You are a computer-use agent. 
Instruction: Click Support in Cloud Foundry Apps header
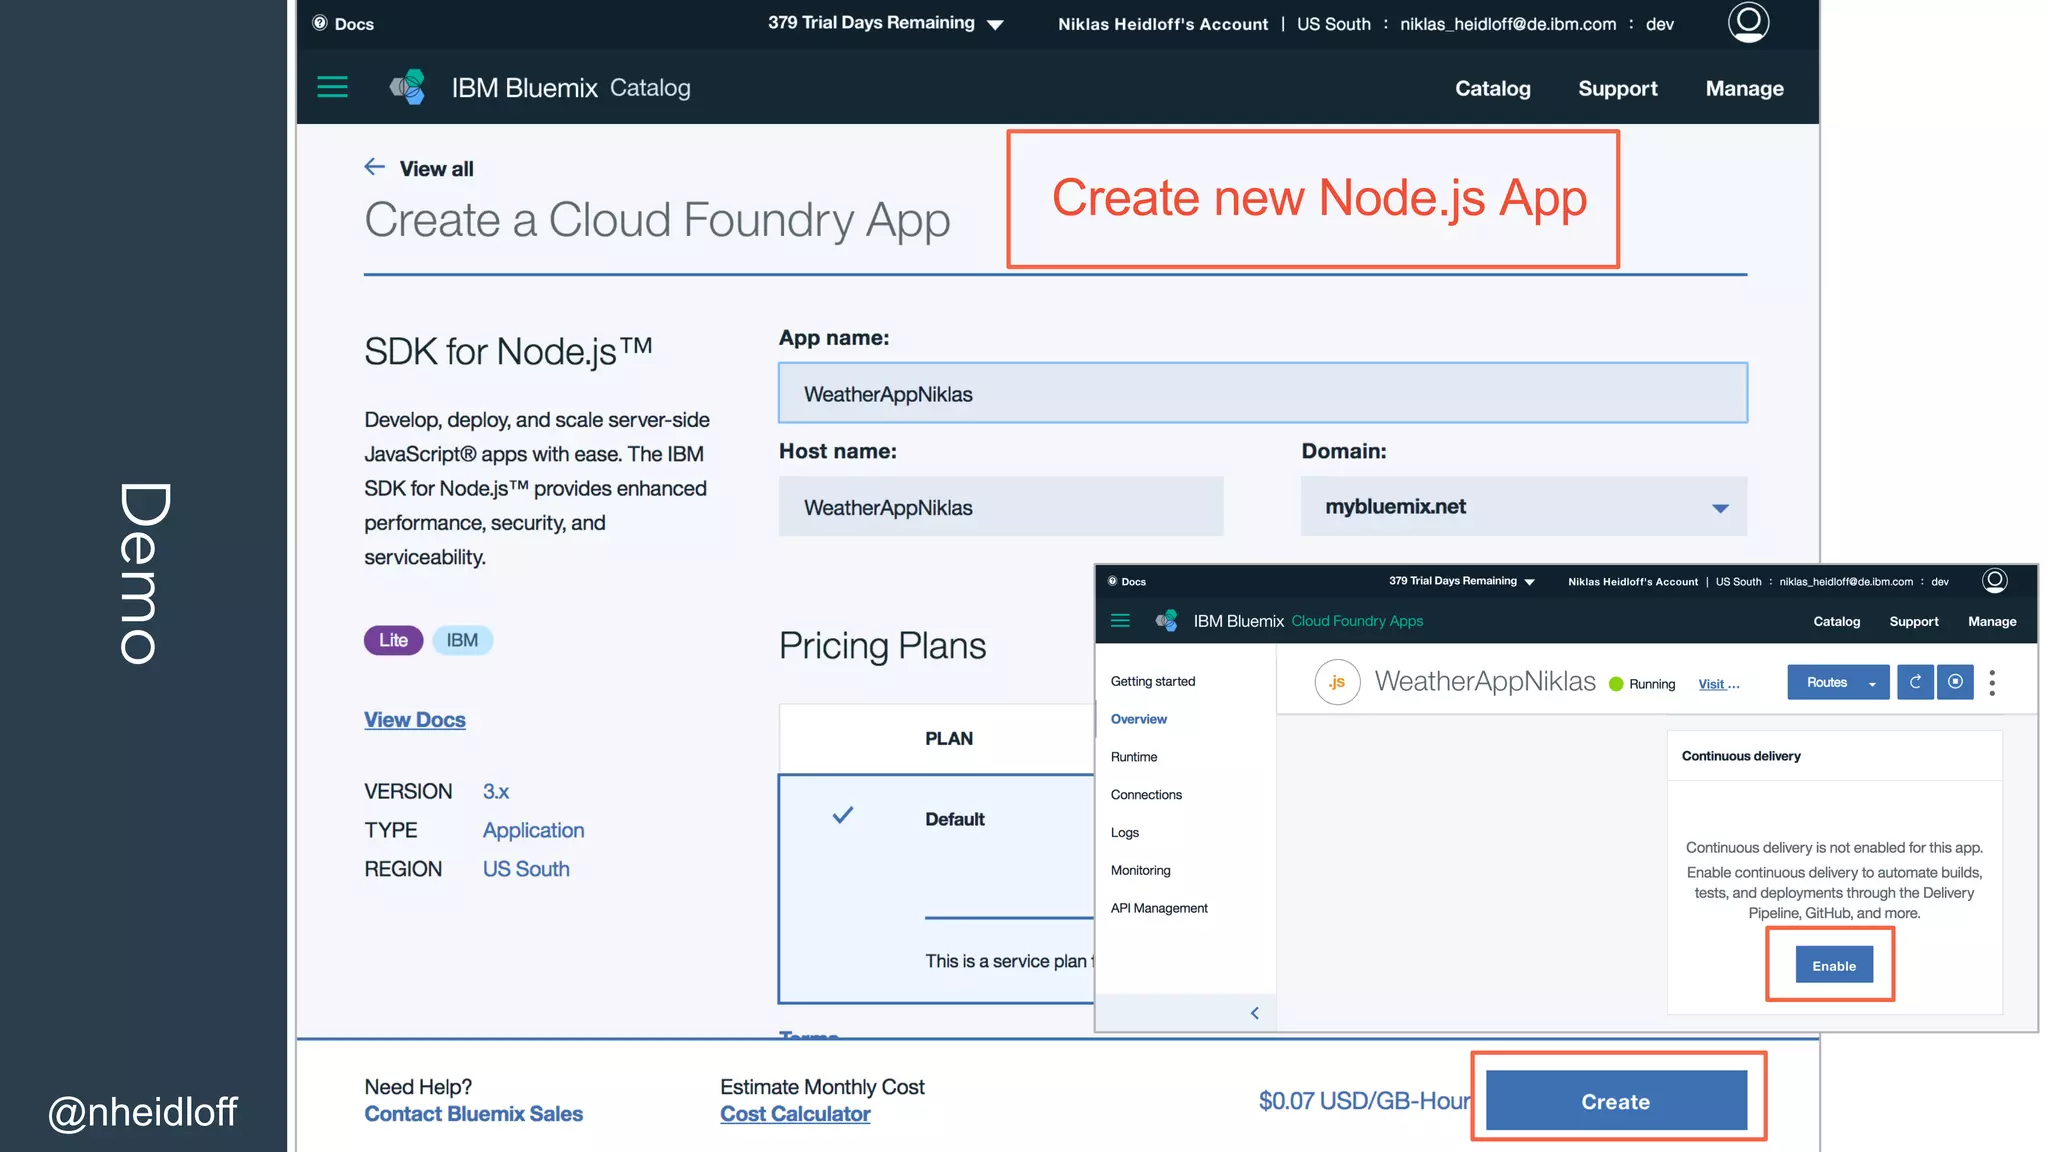(x=1913, y=621)
